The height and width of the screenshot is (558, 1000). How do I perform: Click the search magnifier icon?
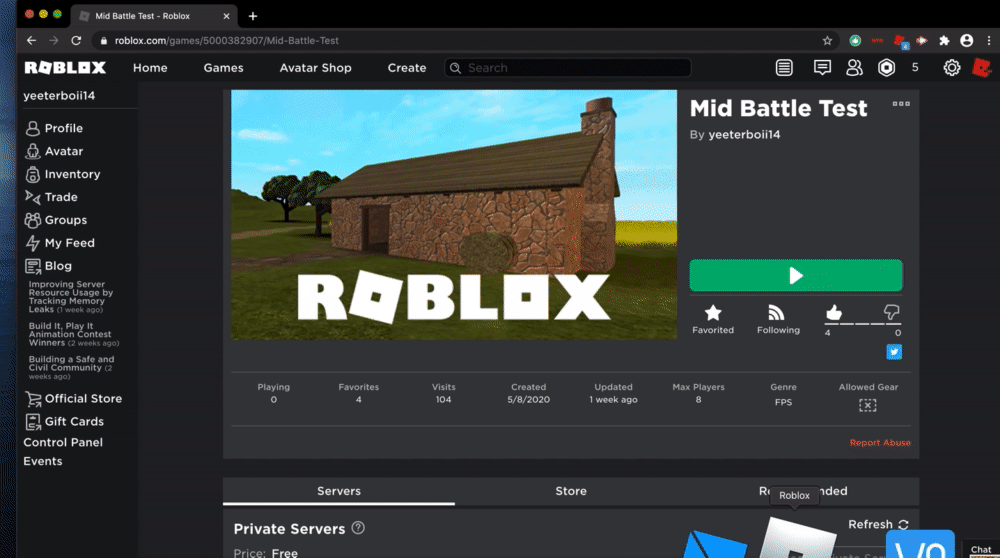(x=455, y=68)
